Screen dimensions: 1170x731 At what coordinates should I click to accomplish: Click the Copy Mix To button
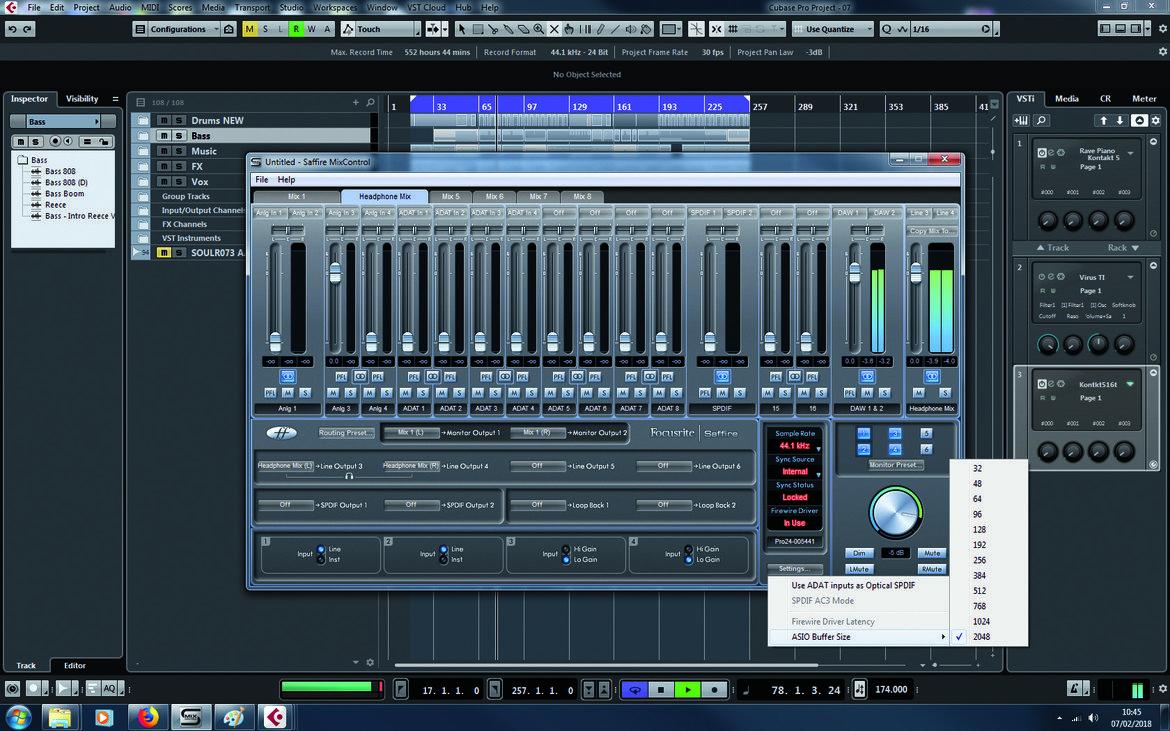(930, 231)
